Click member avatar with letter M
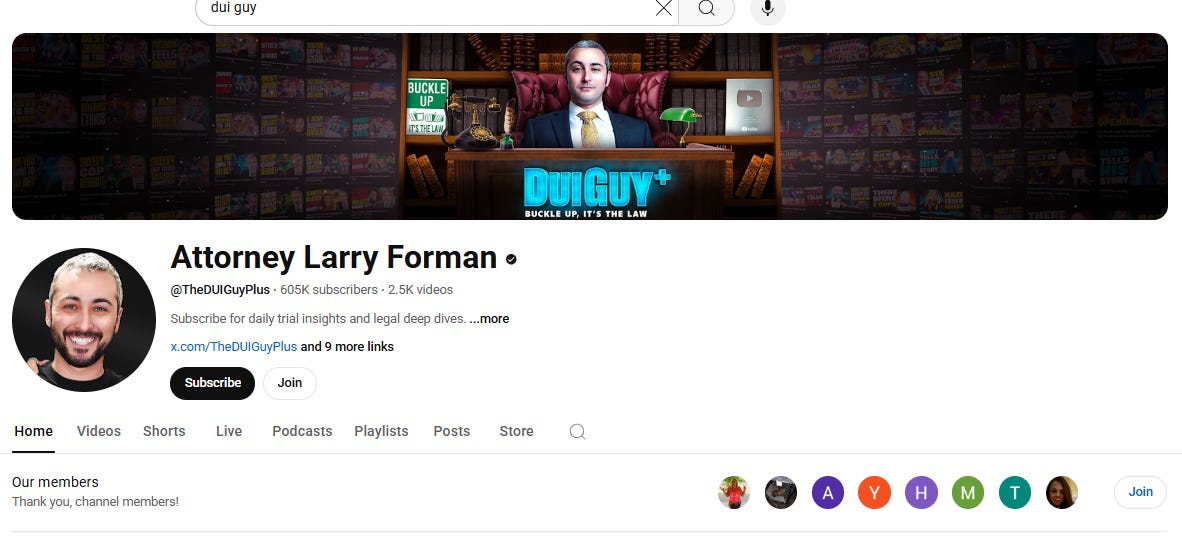 pyautogui.click(x=968, y=493)
